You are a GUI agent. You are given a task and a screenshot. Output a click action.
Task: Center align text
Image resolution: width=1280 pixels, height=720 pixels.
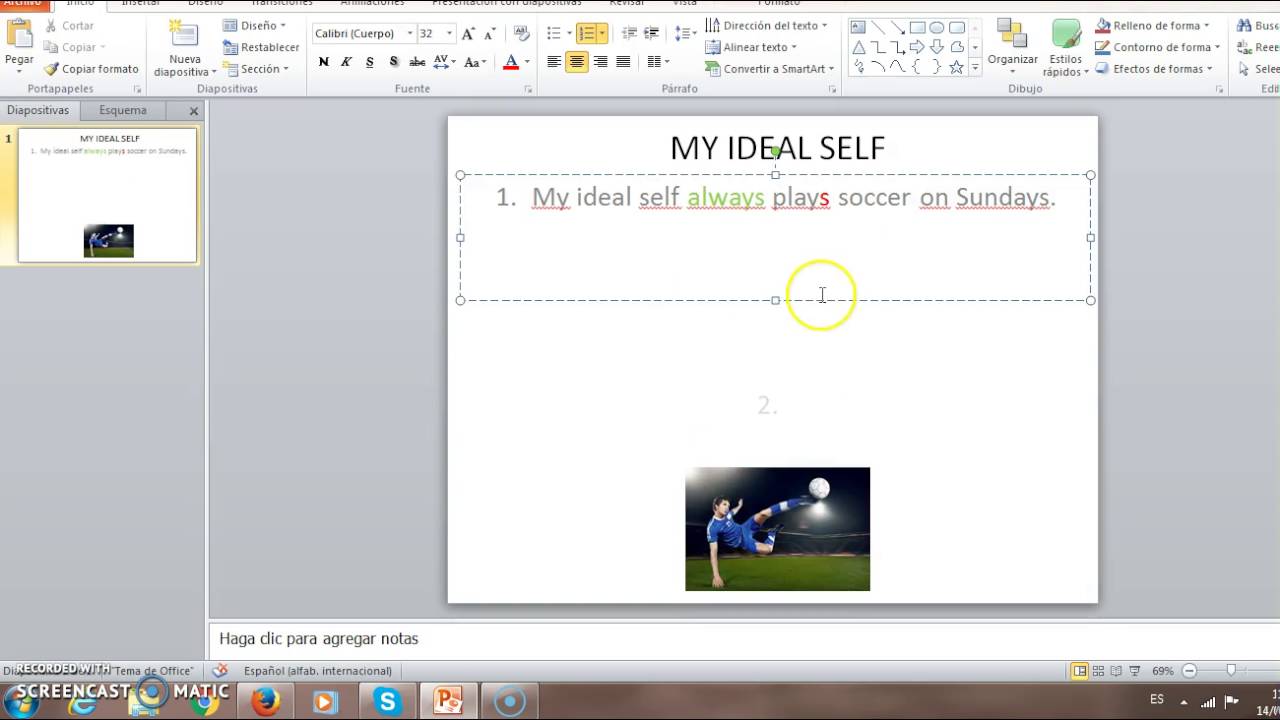(577, 62)
